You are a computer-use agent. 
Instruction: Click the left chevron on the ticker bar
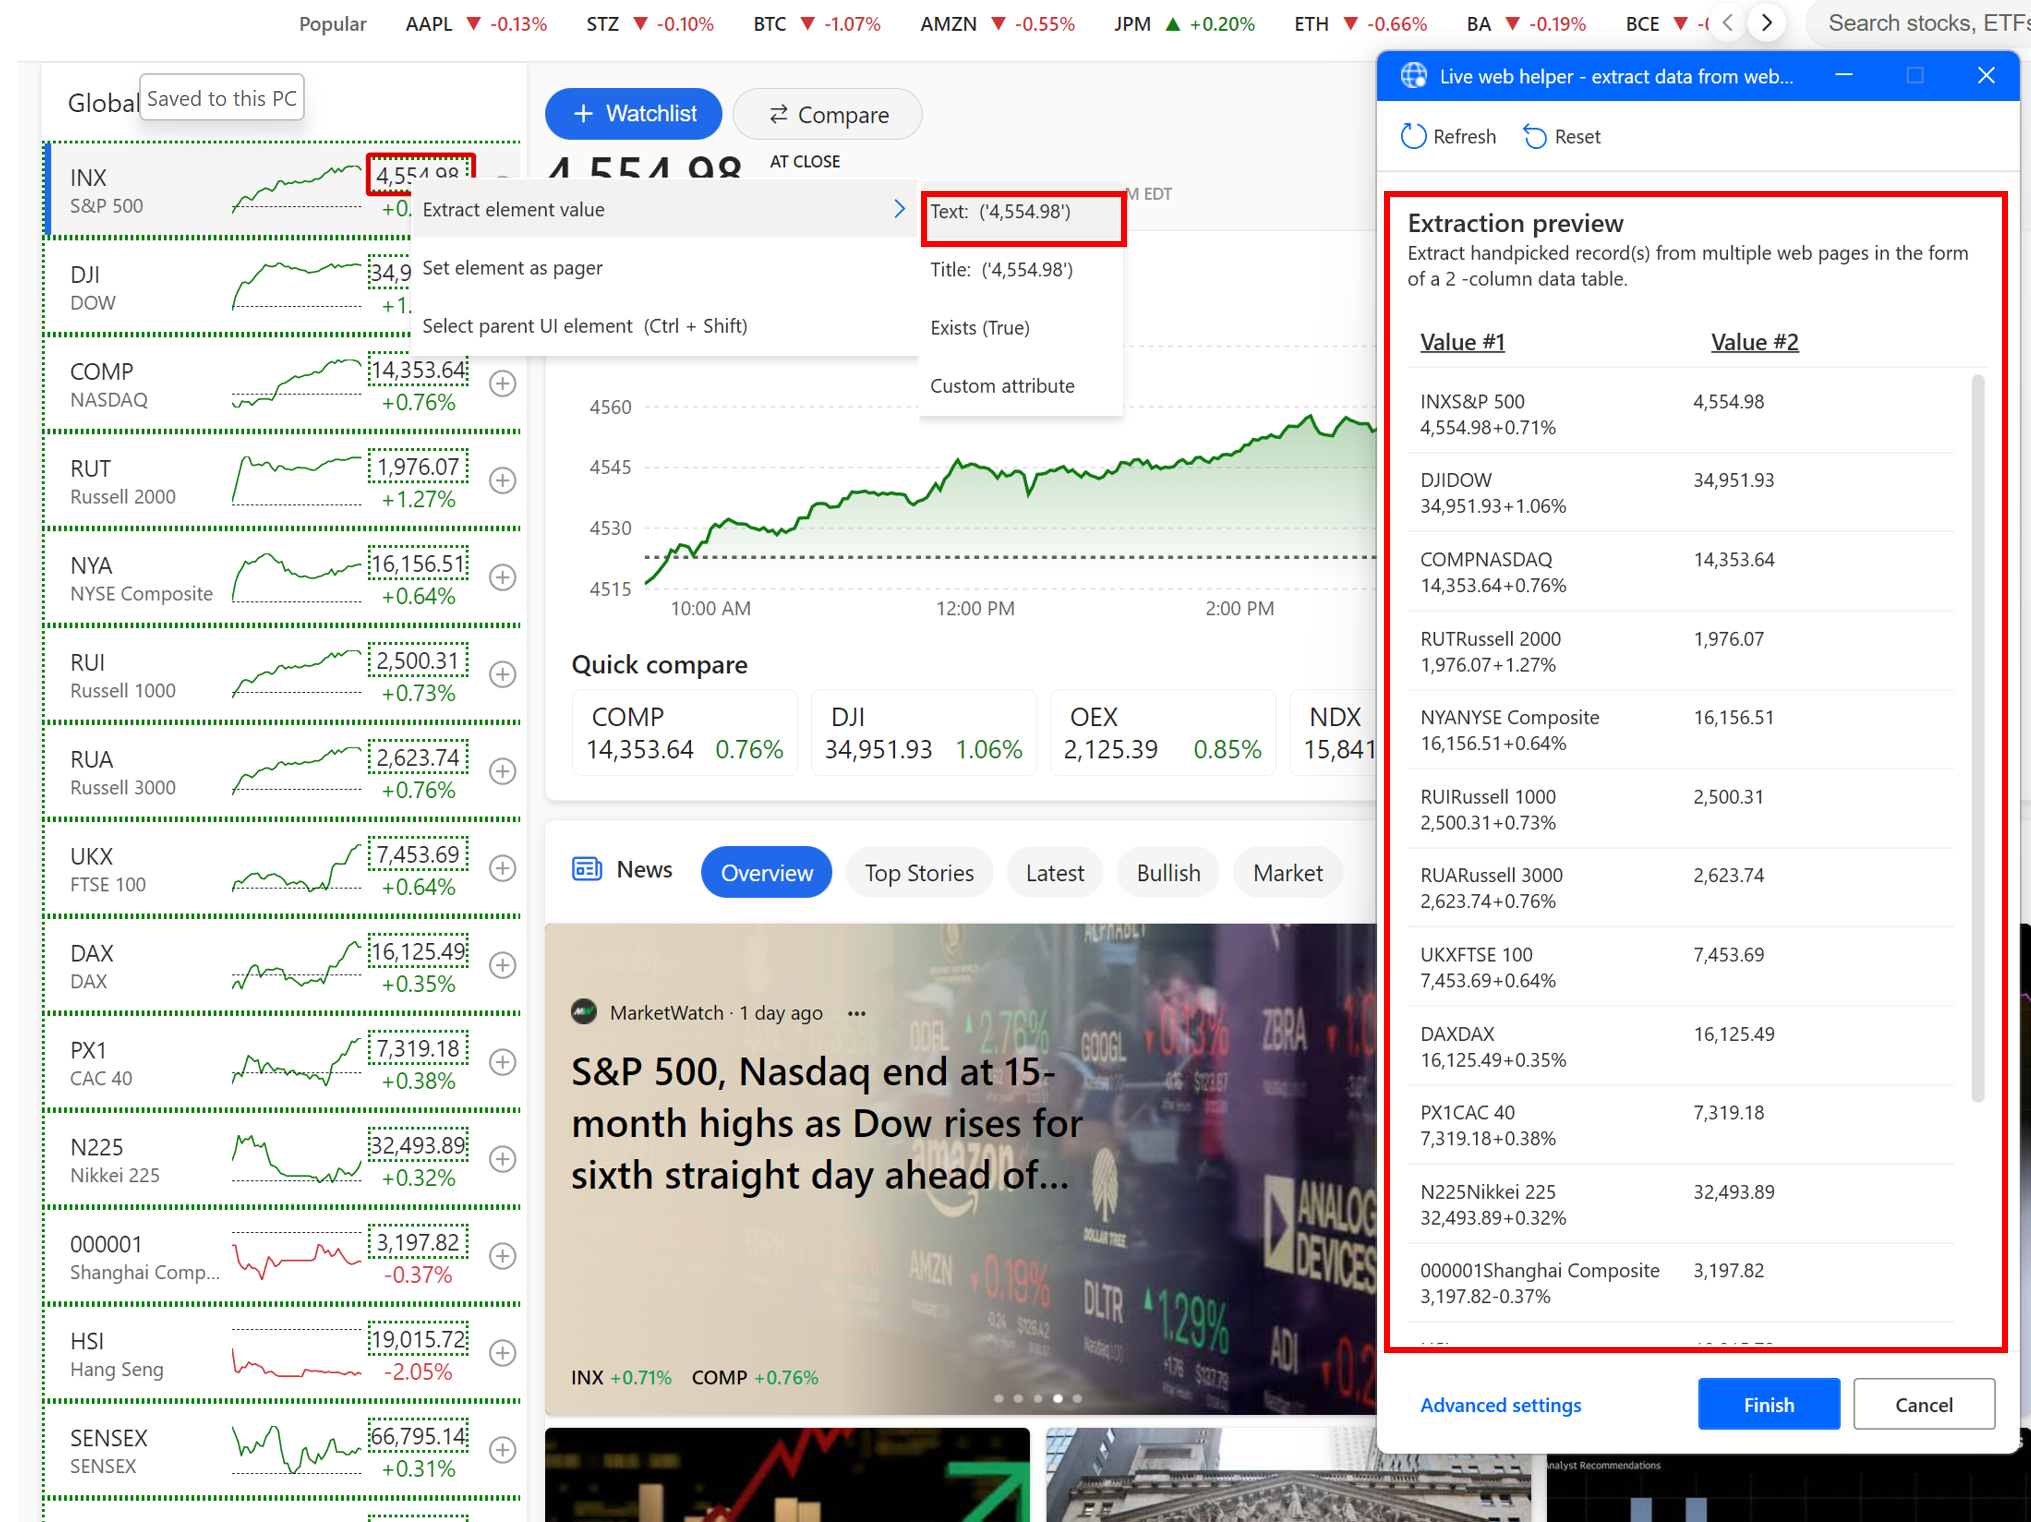[x=1726, y=22]
